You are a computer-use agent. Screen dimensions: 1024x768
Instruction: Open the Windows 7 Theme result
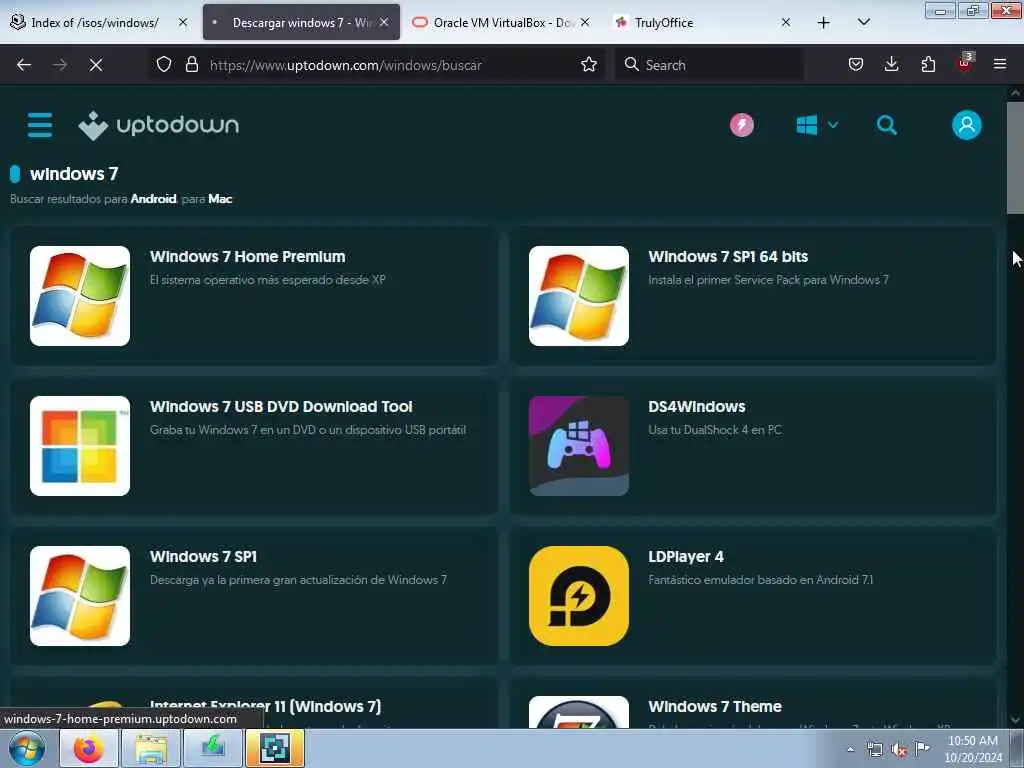[714, 707]
